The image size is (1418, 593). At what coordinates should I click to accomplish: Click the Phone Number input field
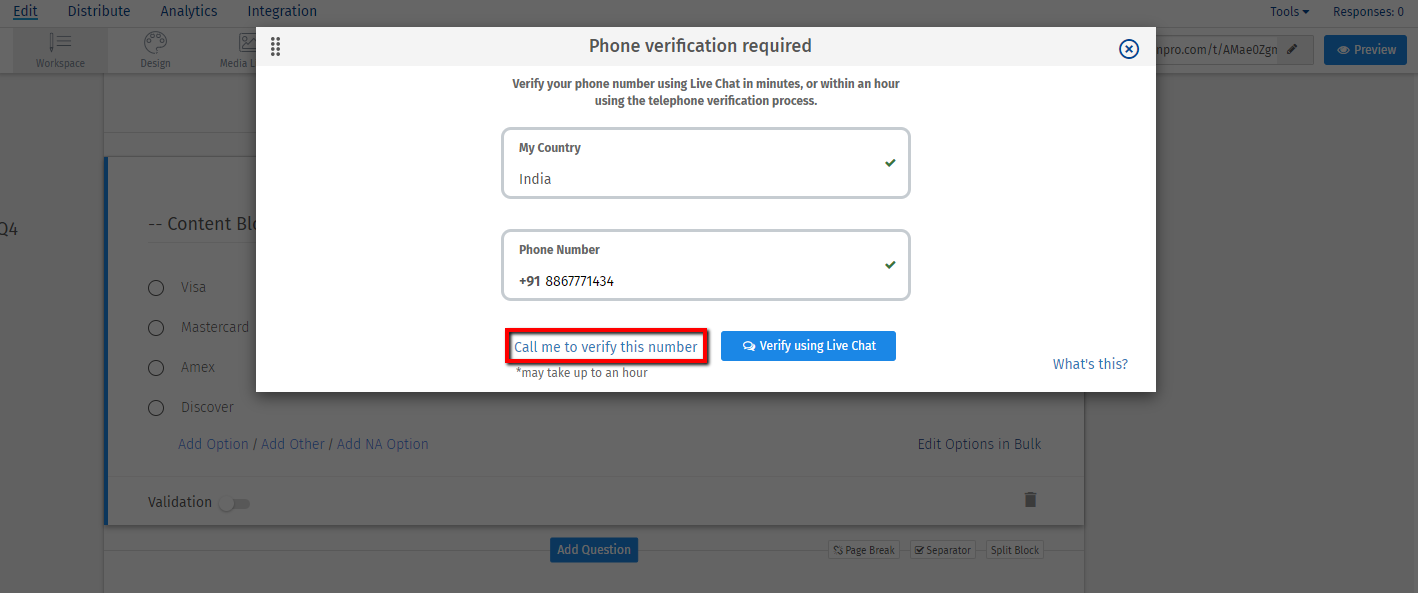[705, 265]
